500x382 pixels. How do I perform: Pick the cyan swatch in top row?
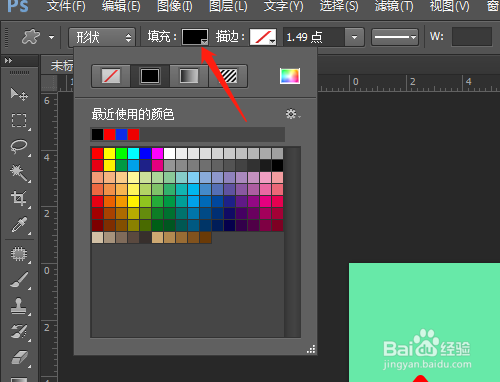click(133, 153)
